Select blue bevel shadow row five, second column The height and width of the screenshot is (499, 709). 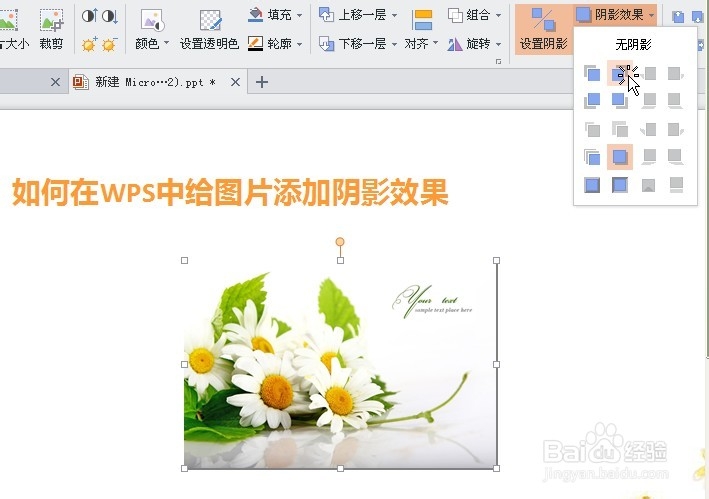tap(619, 185)
